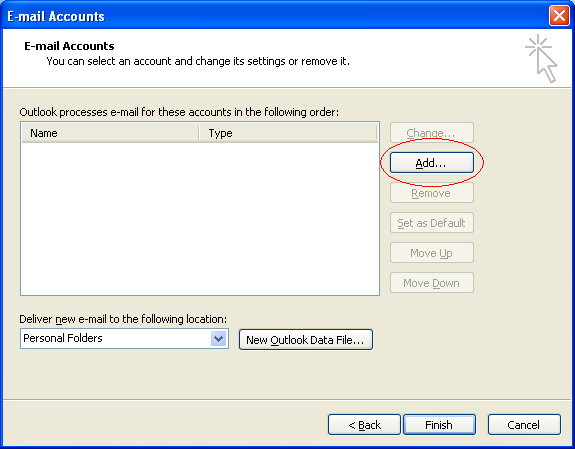Viewport: 575px width, 449px height.
Task: Sort accounts by the Type column header
Action: [x=288, y=133]
